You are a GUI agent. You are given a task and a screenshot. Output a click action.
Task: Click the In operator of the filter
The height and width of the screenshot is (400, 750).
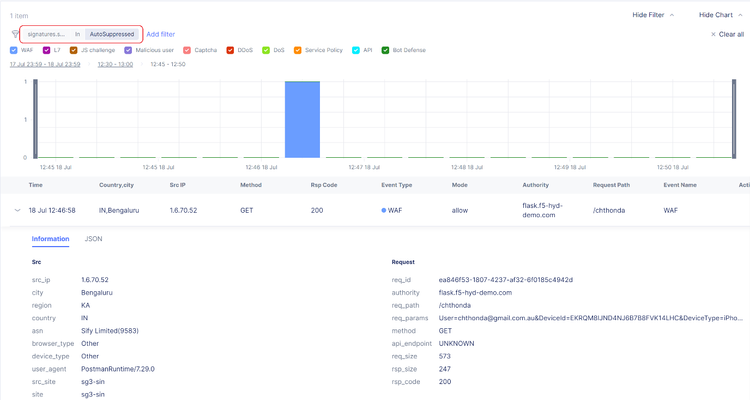coord(77,34)
